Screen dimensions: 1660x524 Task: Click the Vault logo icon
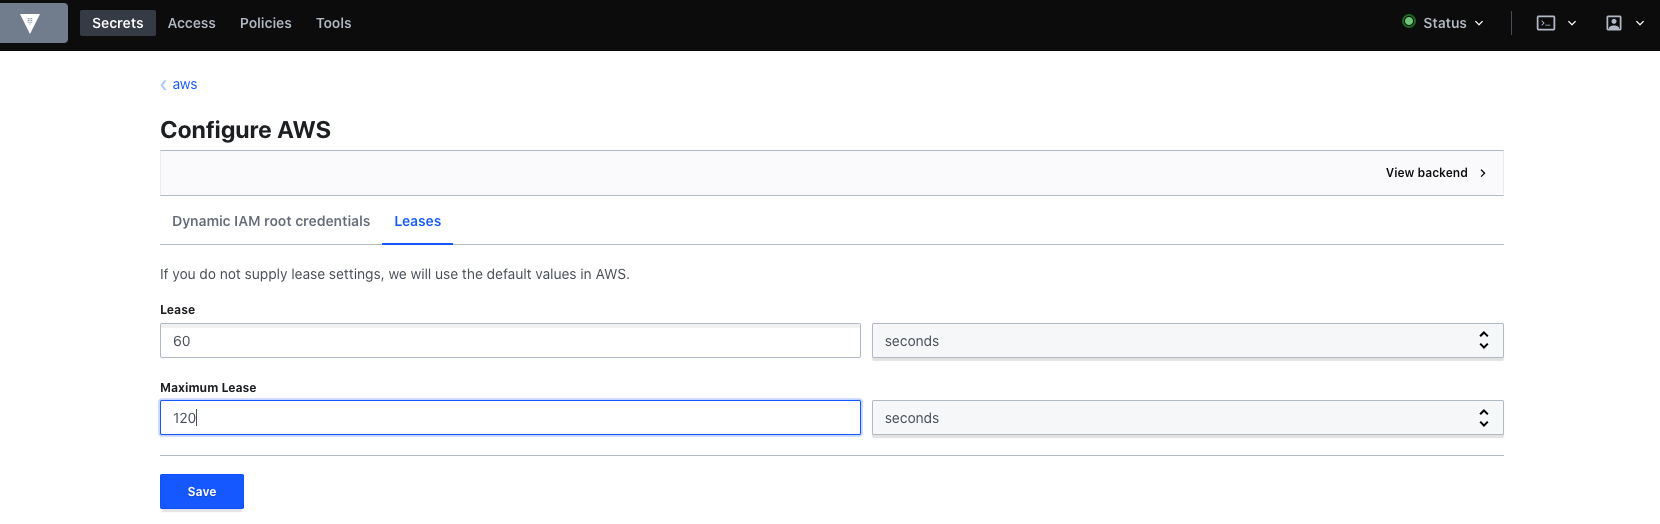pyautogui.click(x=31, y=23)
